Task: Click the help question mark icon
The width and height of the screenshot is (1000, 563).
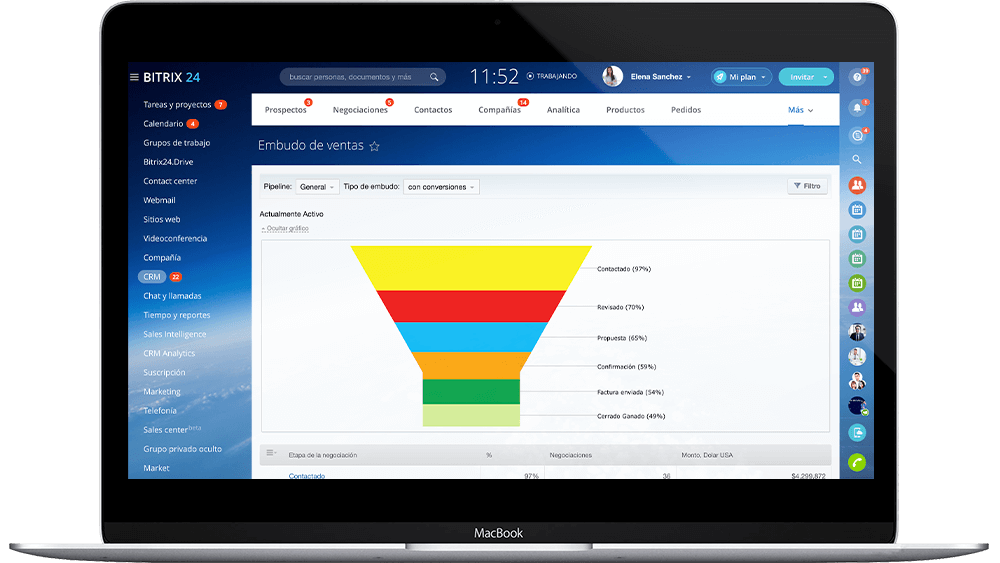Action: (856, 77)
